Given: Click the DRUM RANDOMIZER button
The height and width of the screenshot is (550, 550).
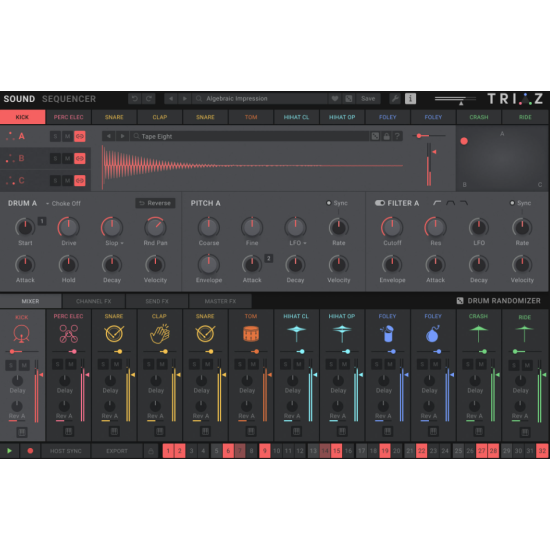Looking at the screenshot, I should pyautogui.click(x=499, y=301).
